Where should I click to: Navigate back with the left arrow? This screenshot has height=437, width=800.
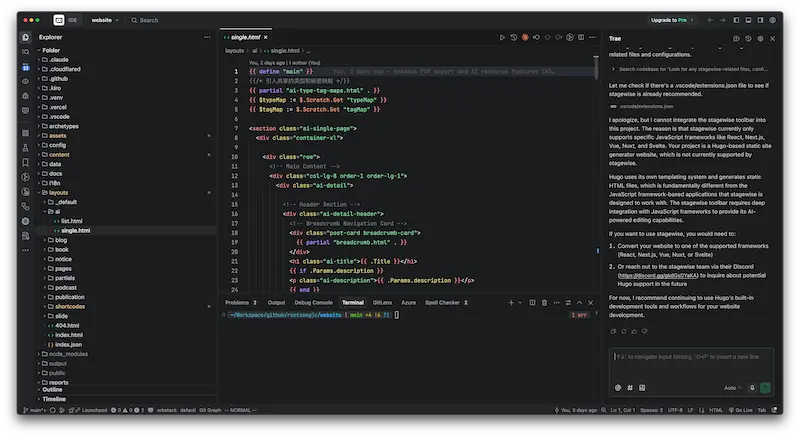(x=710, y=20)
